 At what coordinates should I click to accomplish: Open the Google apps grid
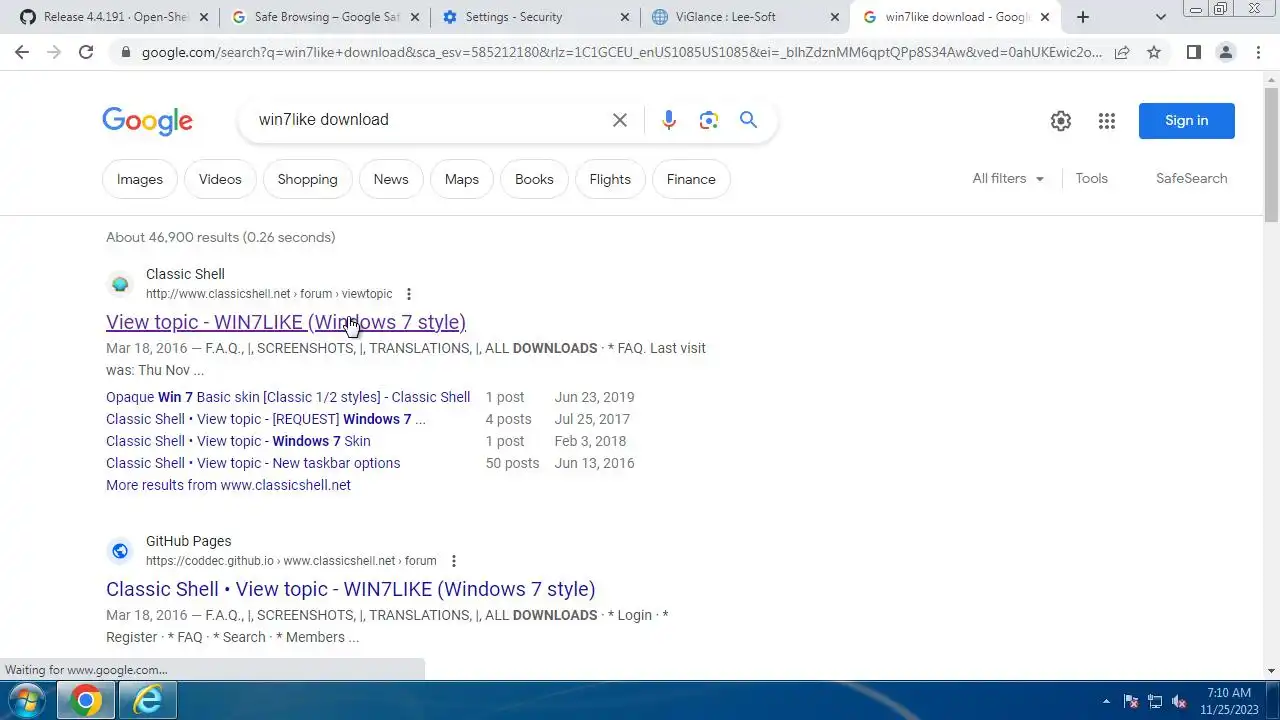click(x=1106, y=121)
